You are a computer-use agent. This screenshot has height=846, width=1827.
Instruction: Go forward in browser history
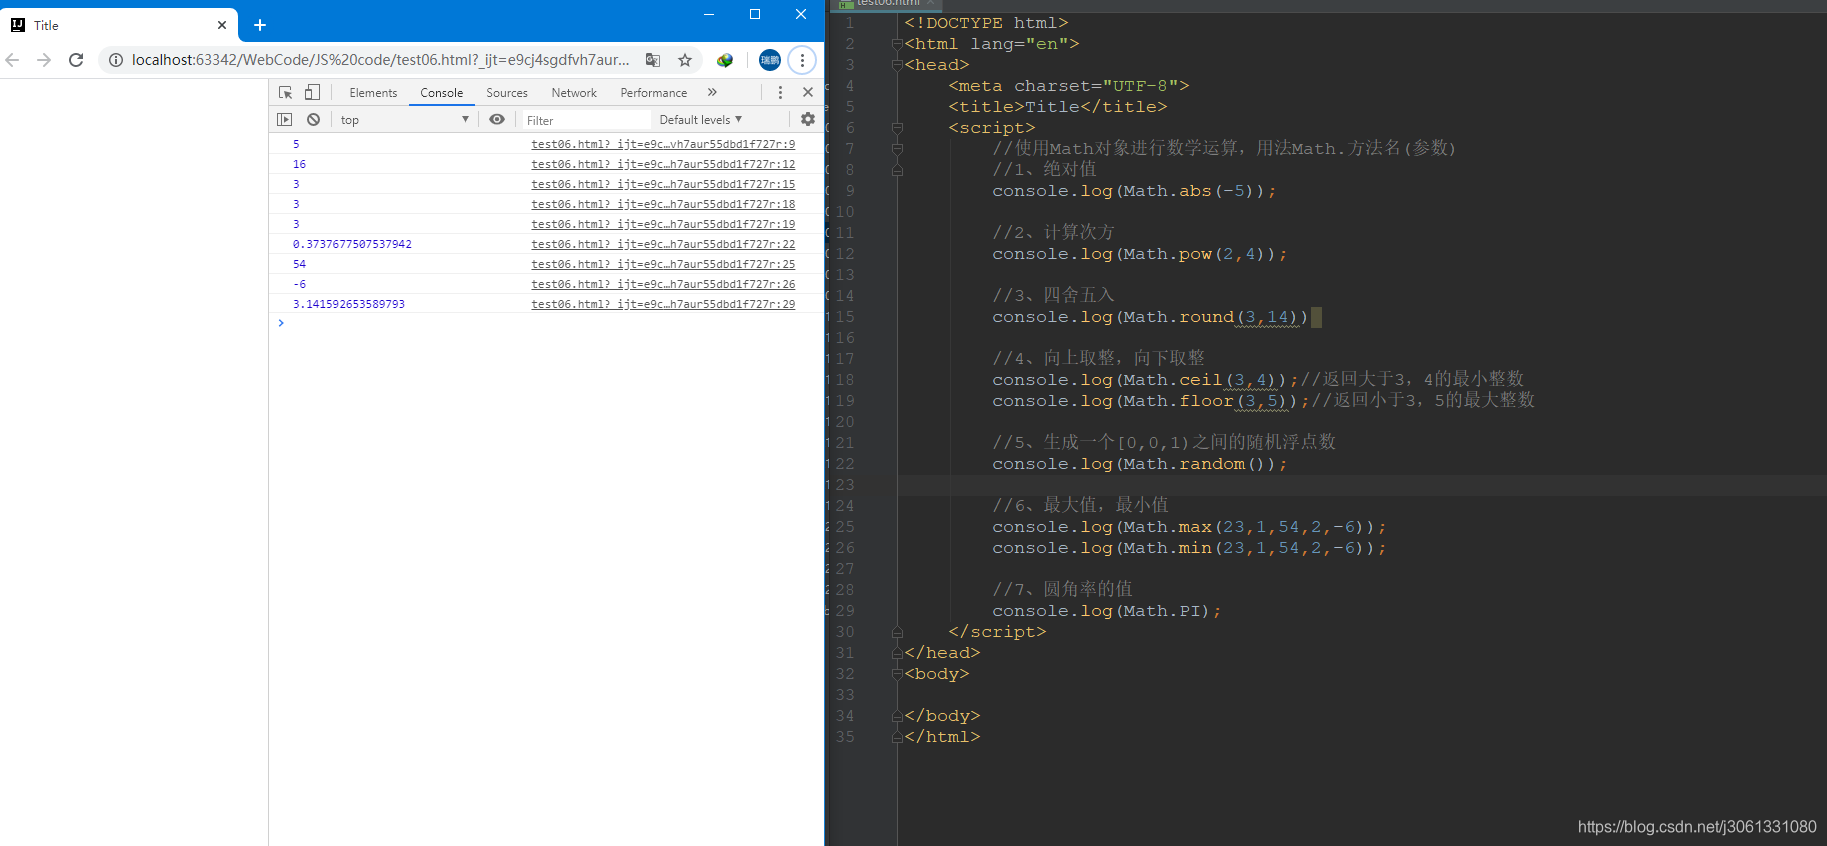(44, 60)
